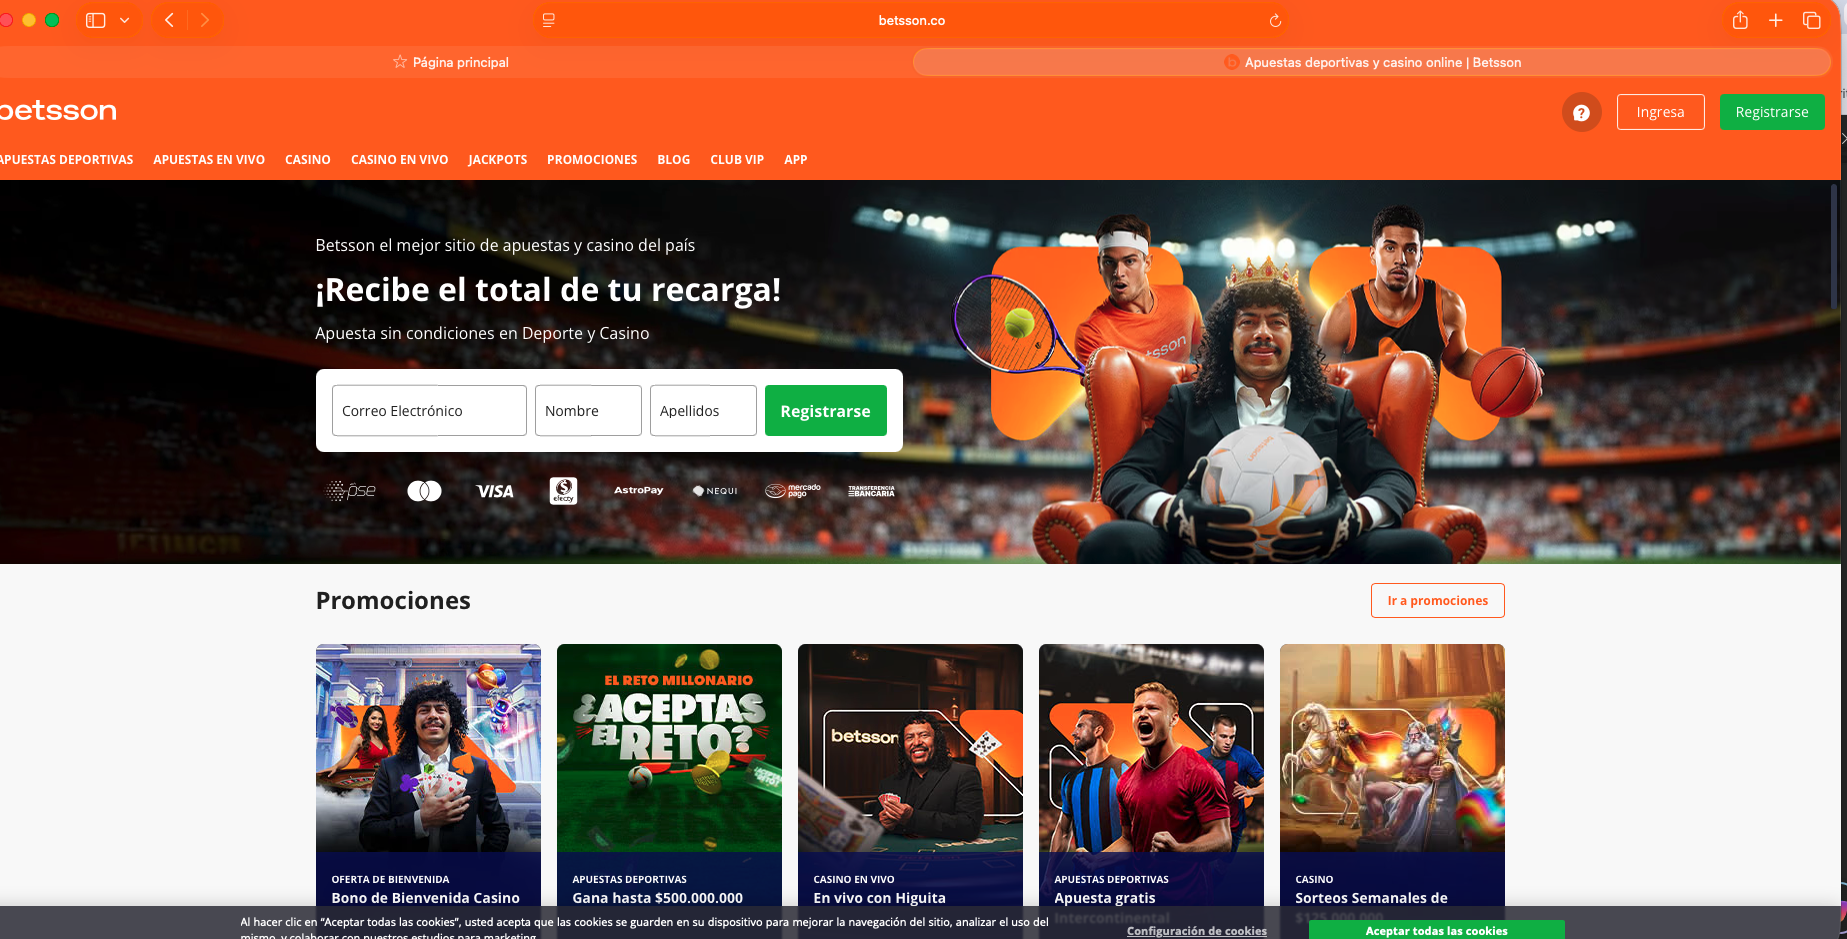Click the Nequi payment logo
The height and width of the screenshot is (939, 1847).
point(715,491)
